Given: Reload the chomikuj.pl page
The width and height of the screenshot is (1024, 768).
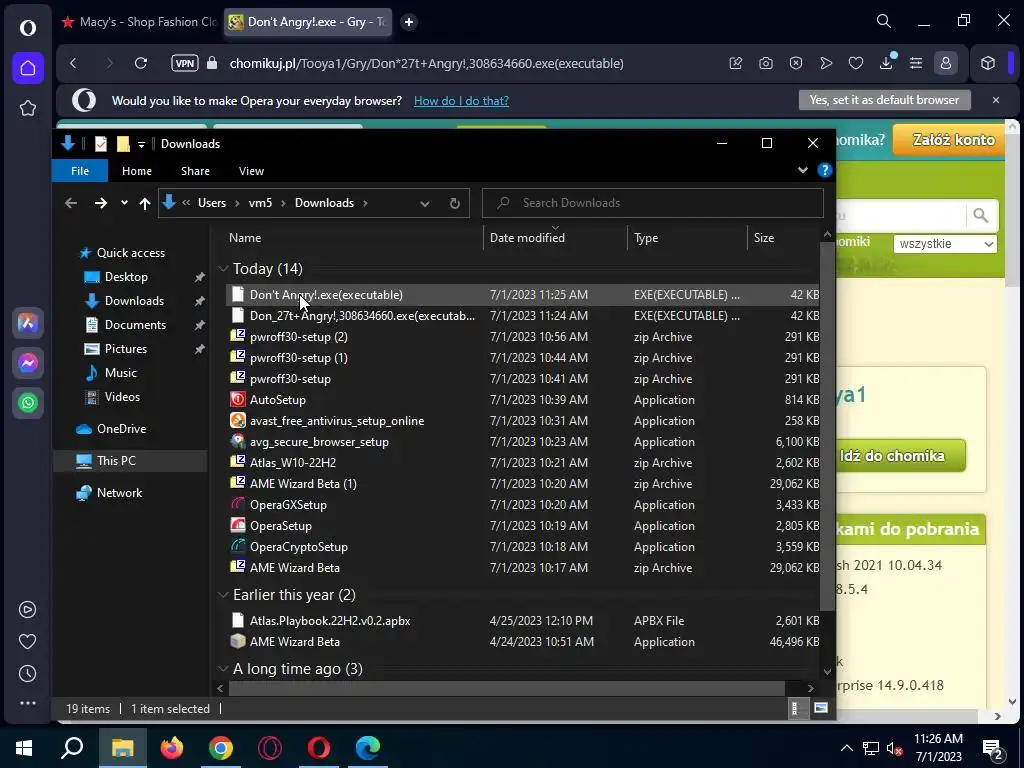Looking at the screenshot, I should (x=140, y=63).
